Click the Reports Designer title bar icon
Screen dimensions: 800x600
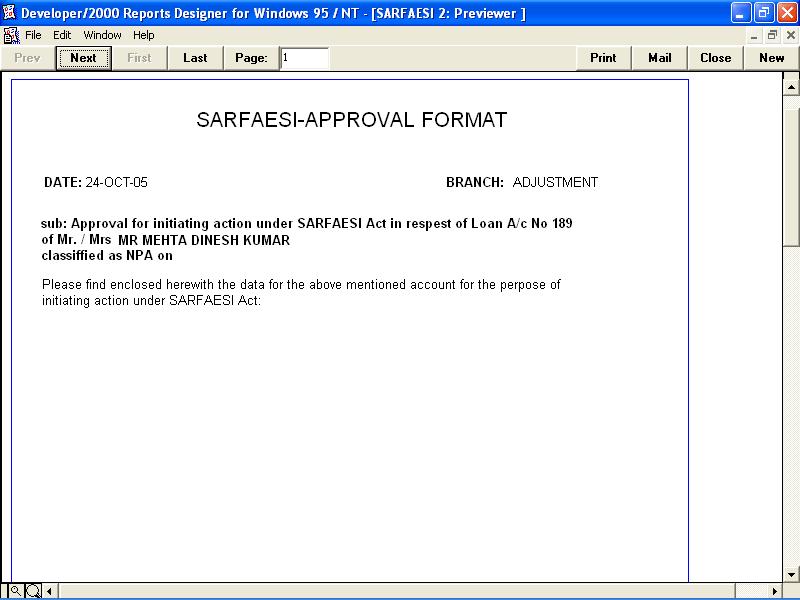pos(10,13)
